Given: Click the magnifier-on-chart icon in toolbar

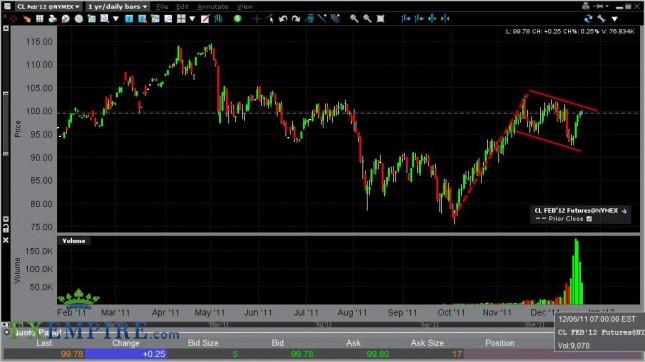Looking at the screenshot, I should coord(104,19).
